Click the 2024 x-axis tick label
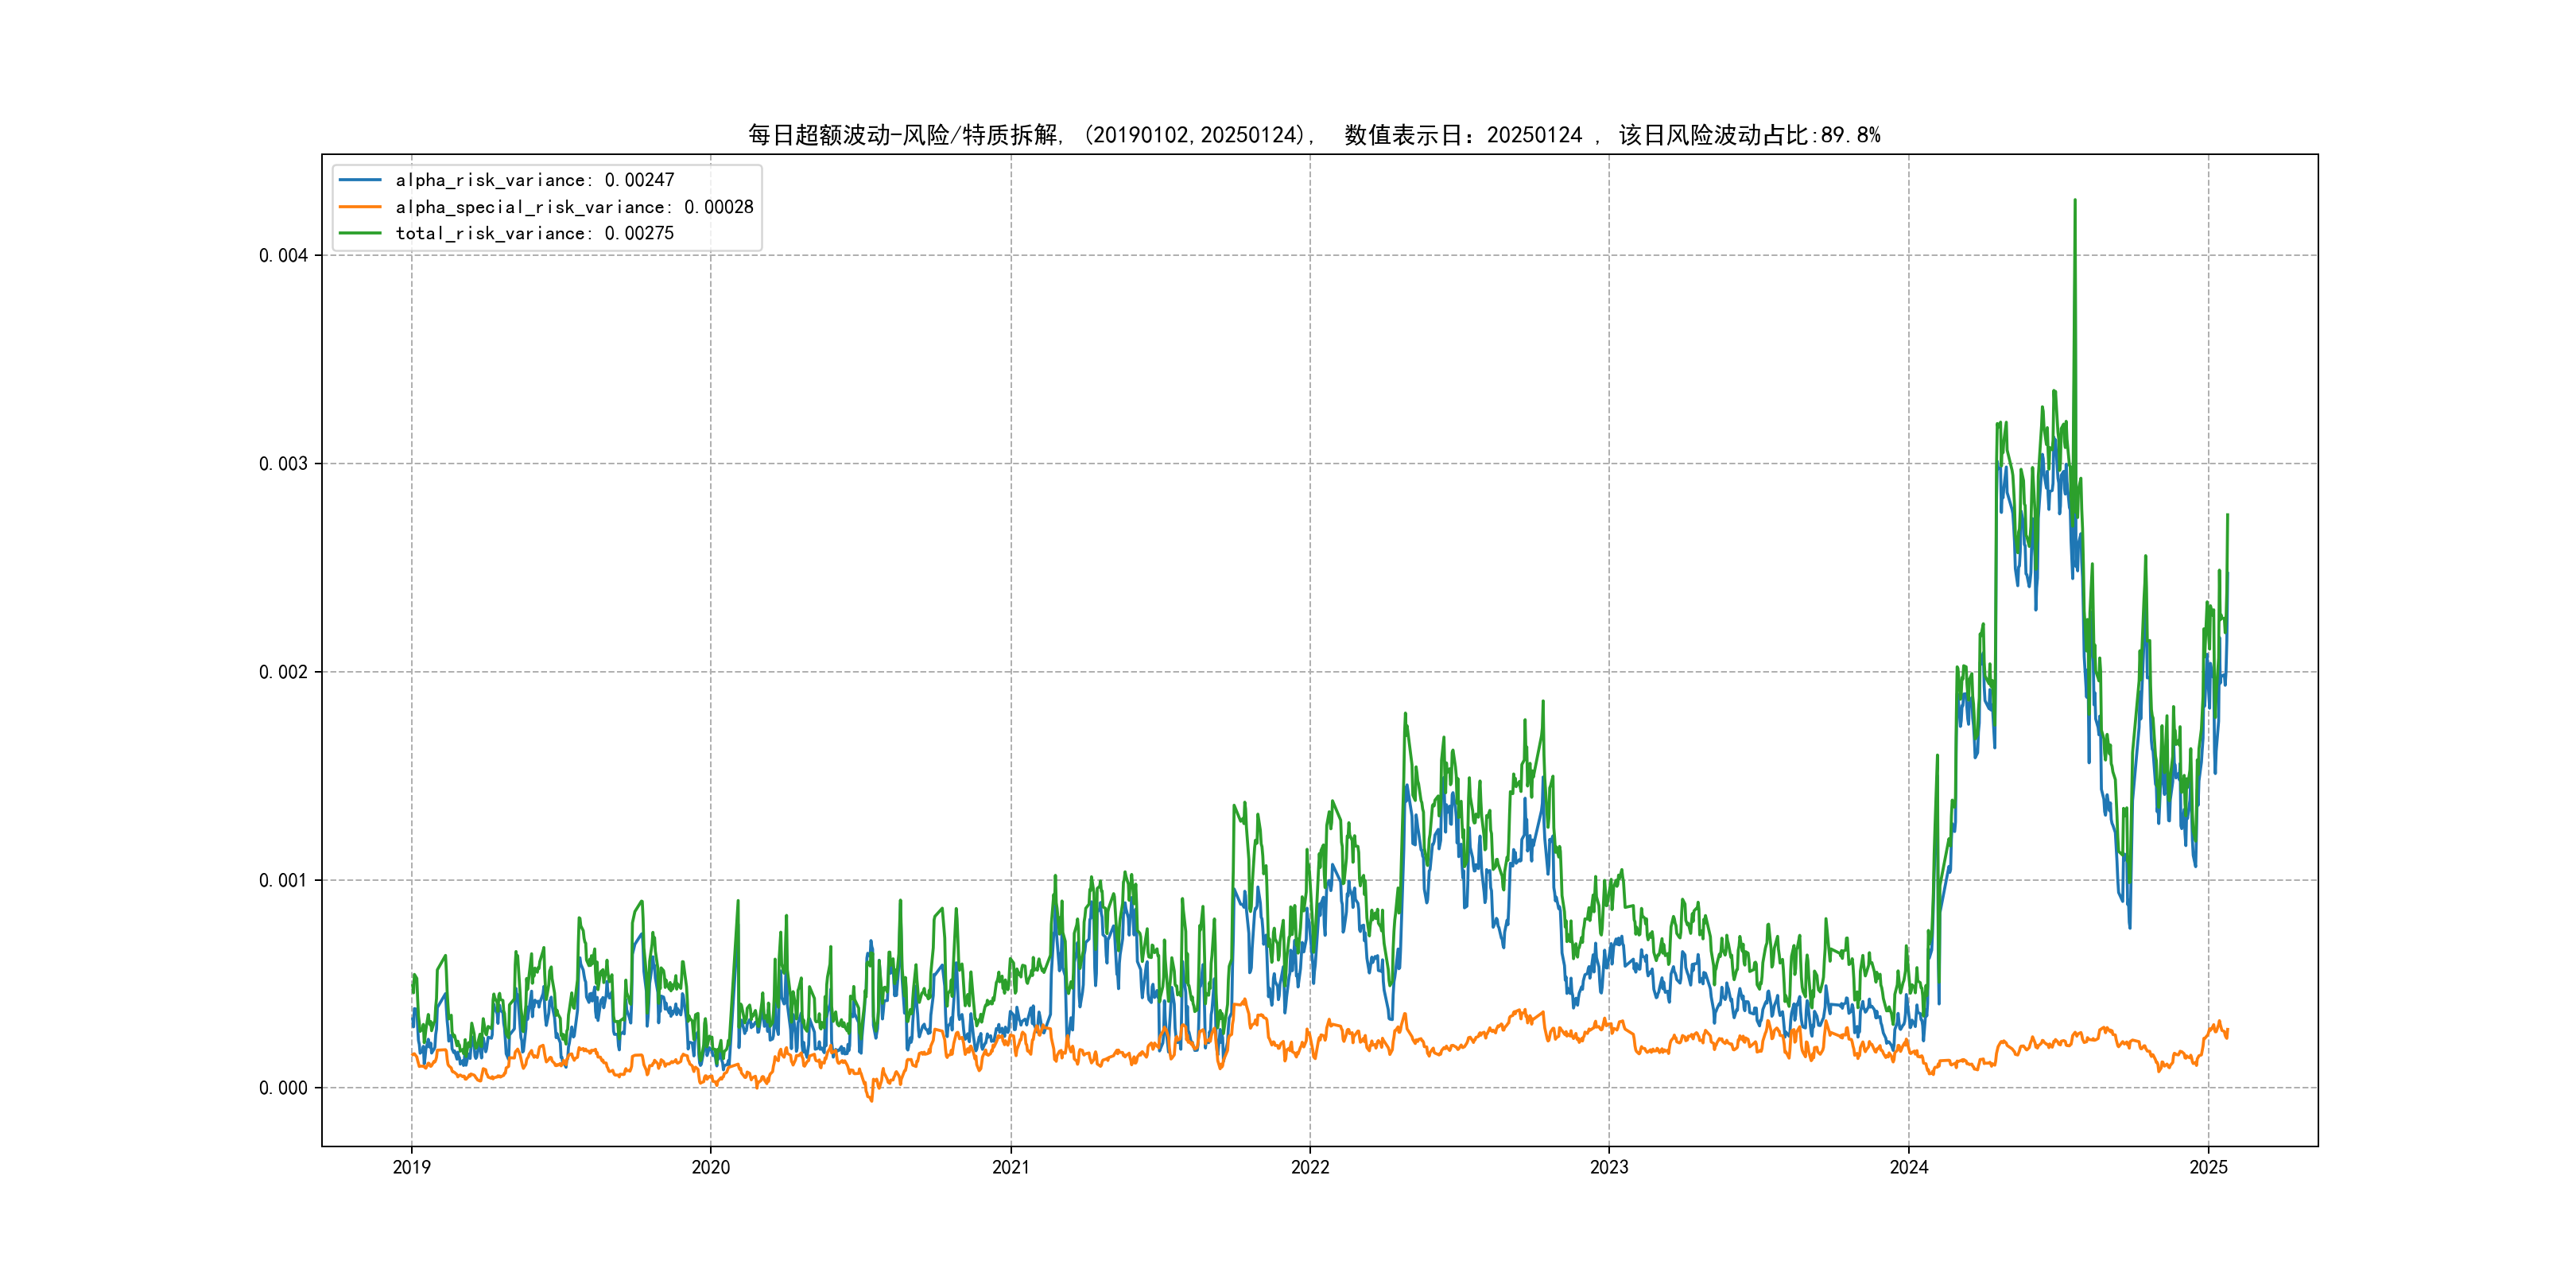The width and height of the screenshot is (2576, 1288). [1909, 1167]
